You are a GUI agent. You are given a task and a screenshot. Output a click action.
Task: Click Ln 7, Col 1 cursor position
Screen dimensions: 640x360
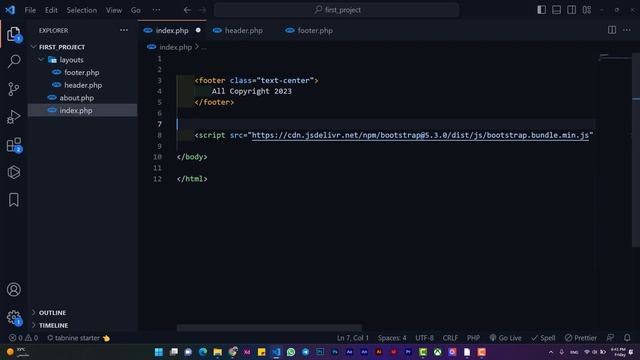pyautogui.click(x=353, y=338)
